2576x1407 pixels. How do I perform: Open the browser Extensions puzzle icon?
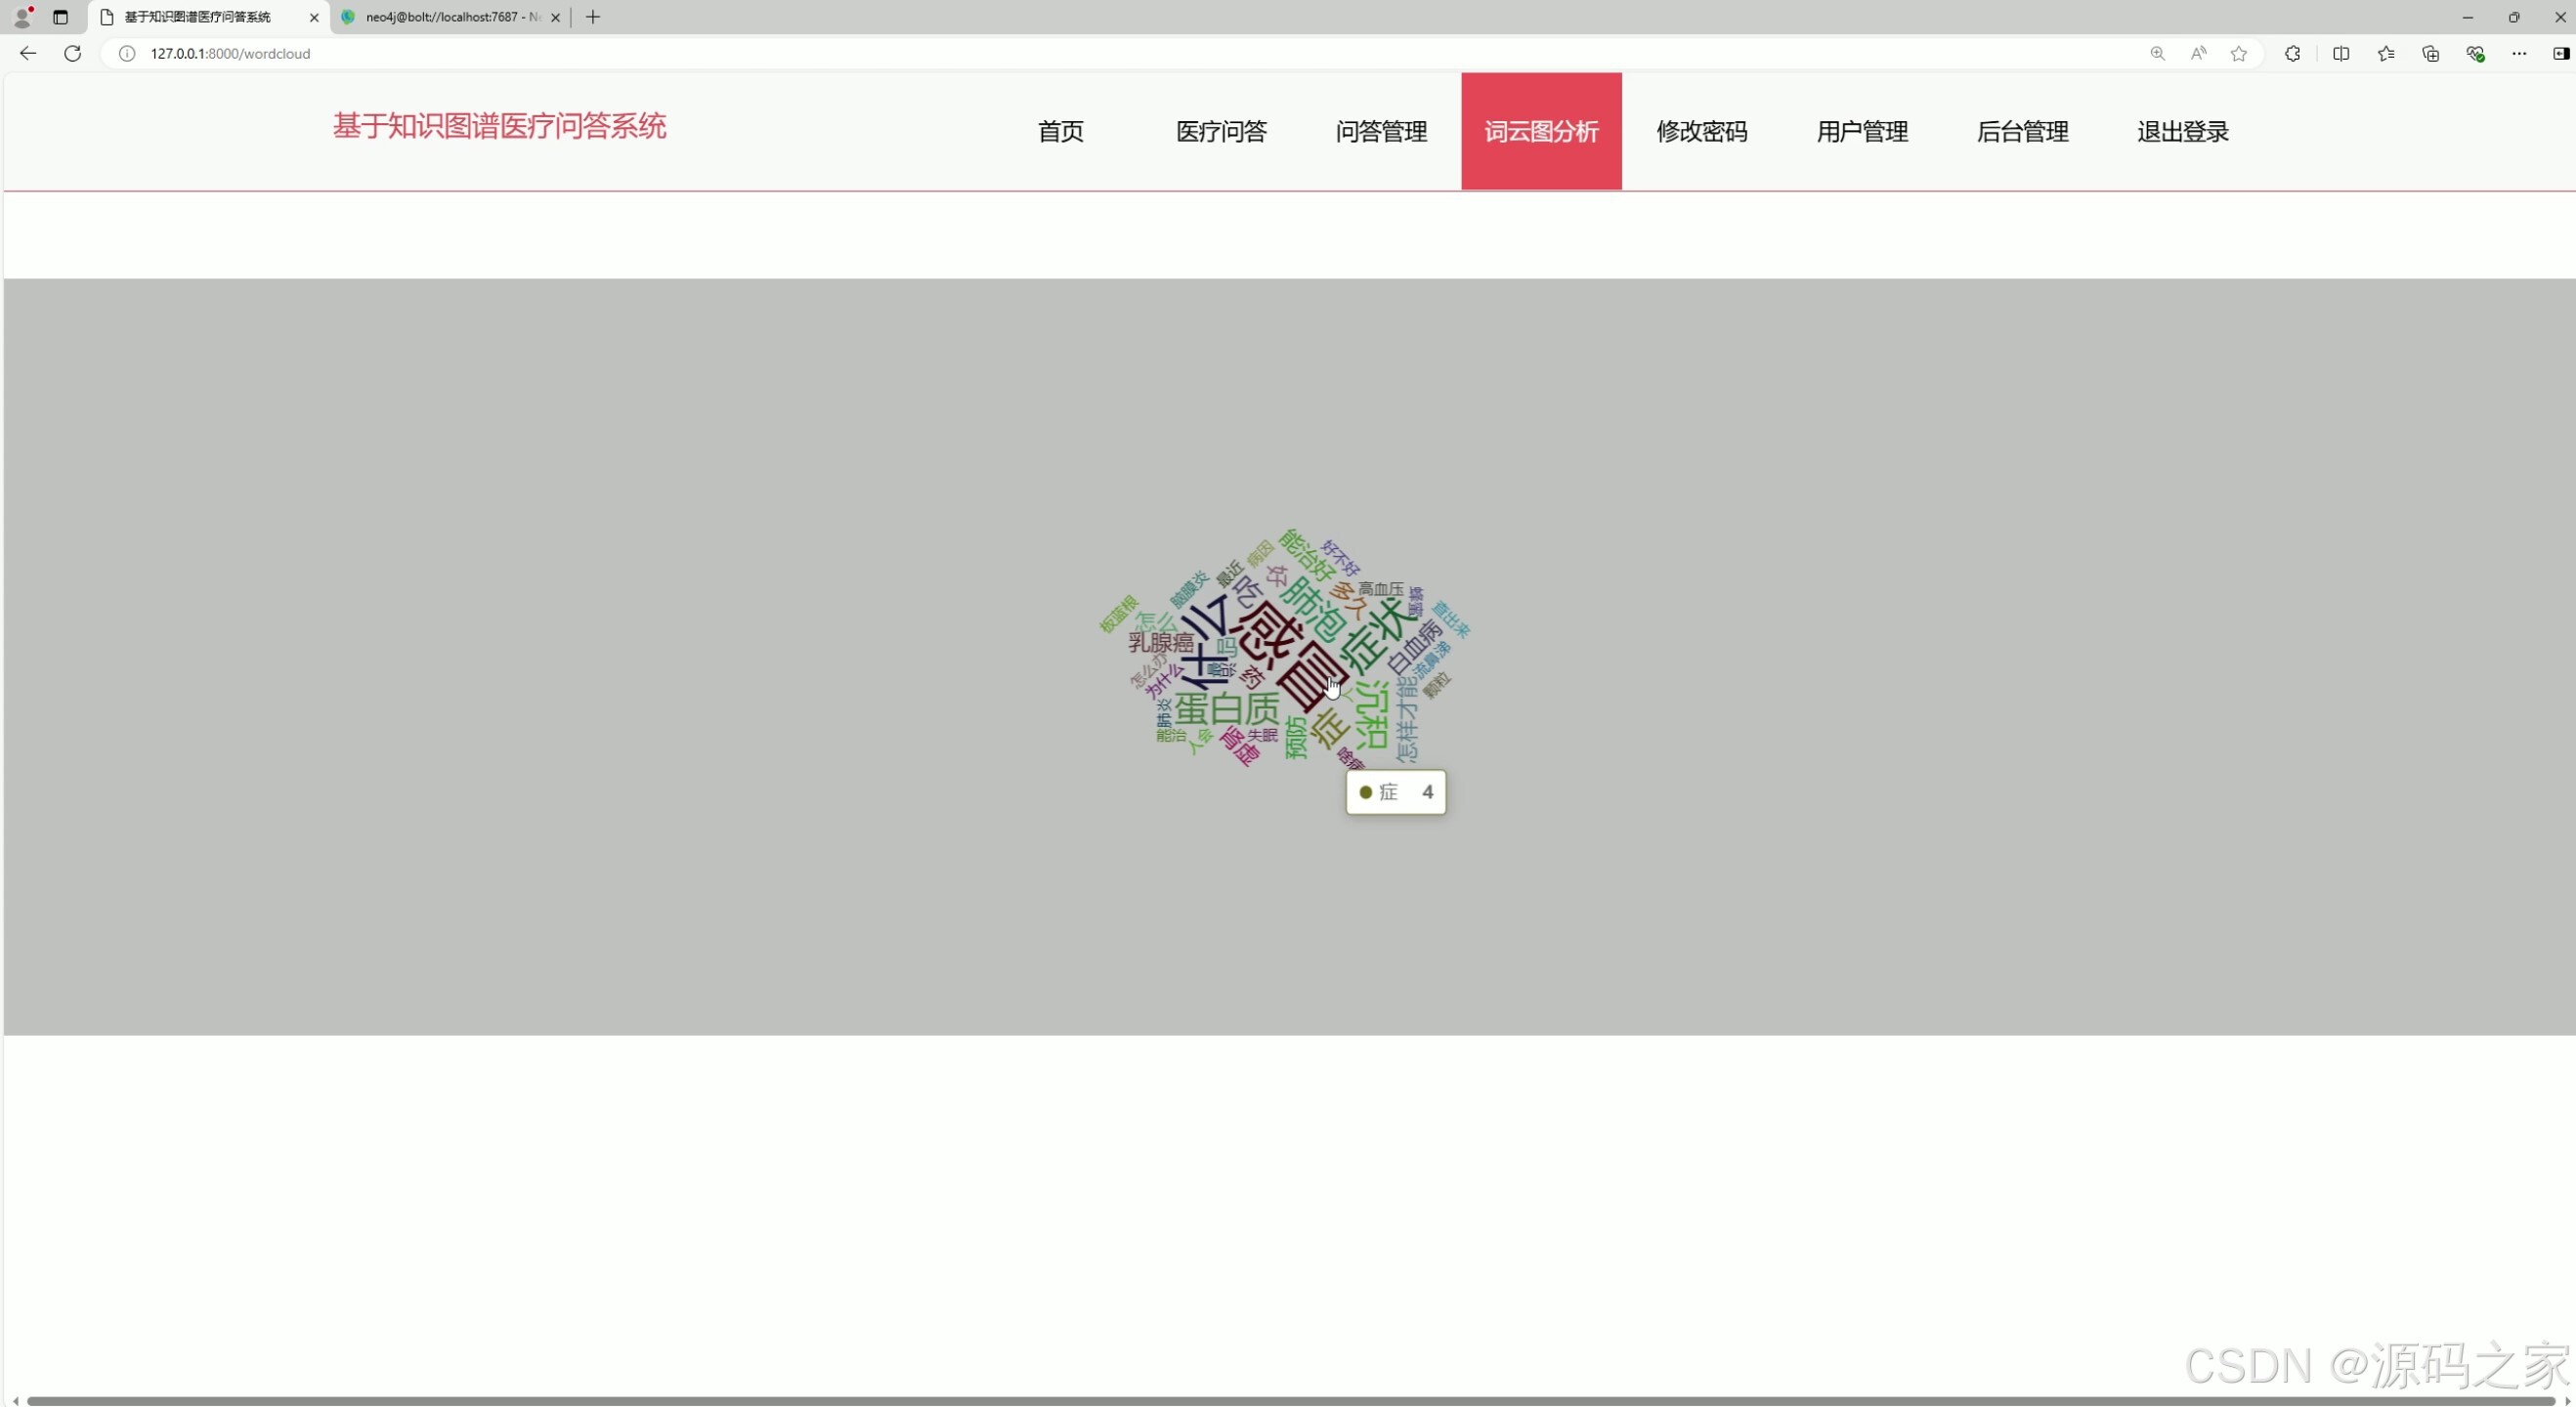2292,54
